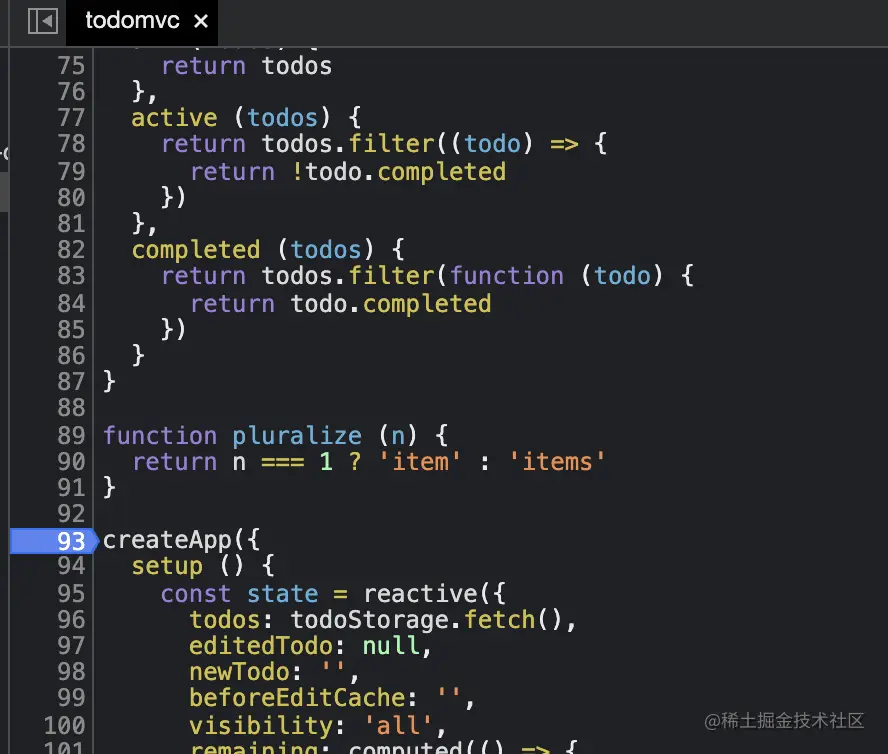Select the reactive keyword on line 95

pyautogui.click(x=418, y=593)
